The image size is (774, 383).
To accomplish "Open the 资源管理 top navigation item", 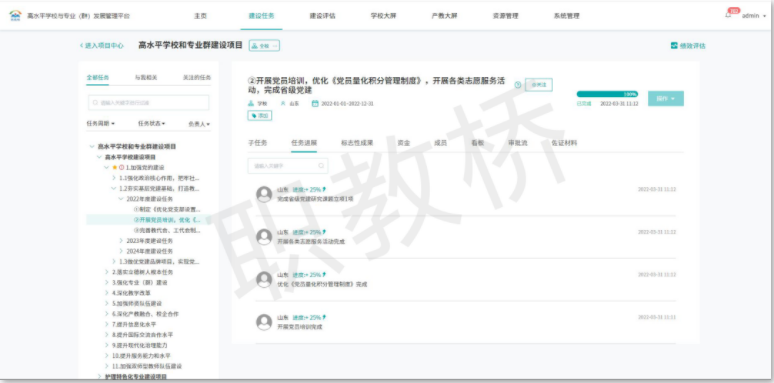I will [x=505, y=16].
